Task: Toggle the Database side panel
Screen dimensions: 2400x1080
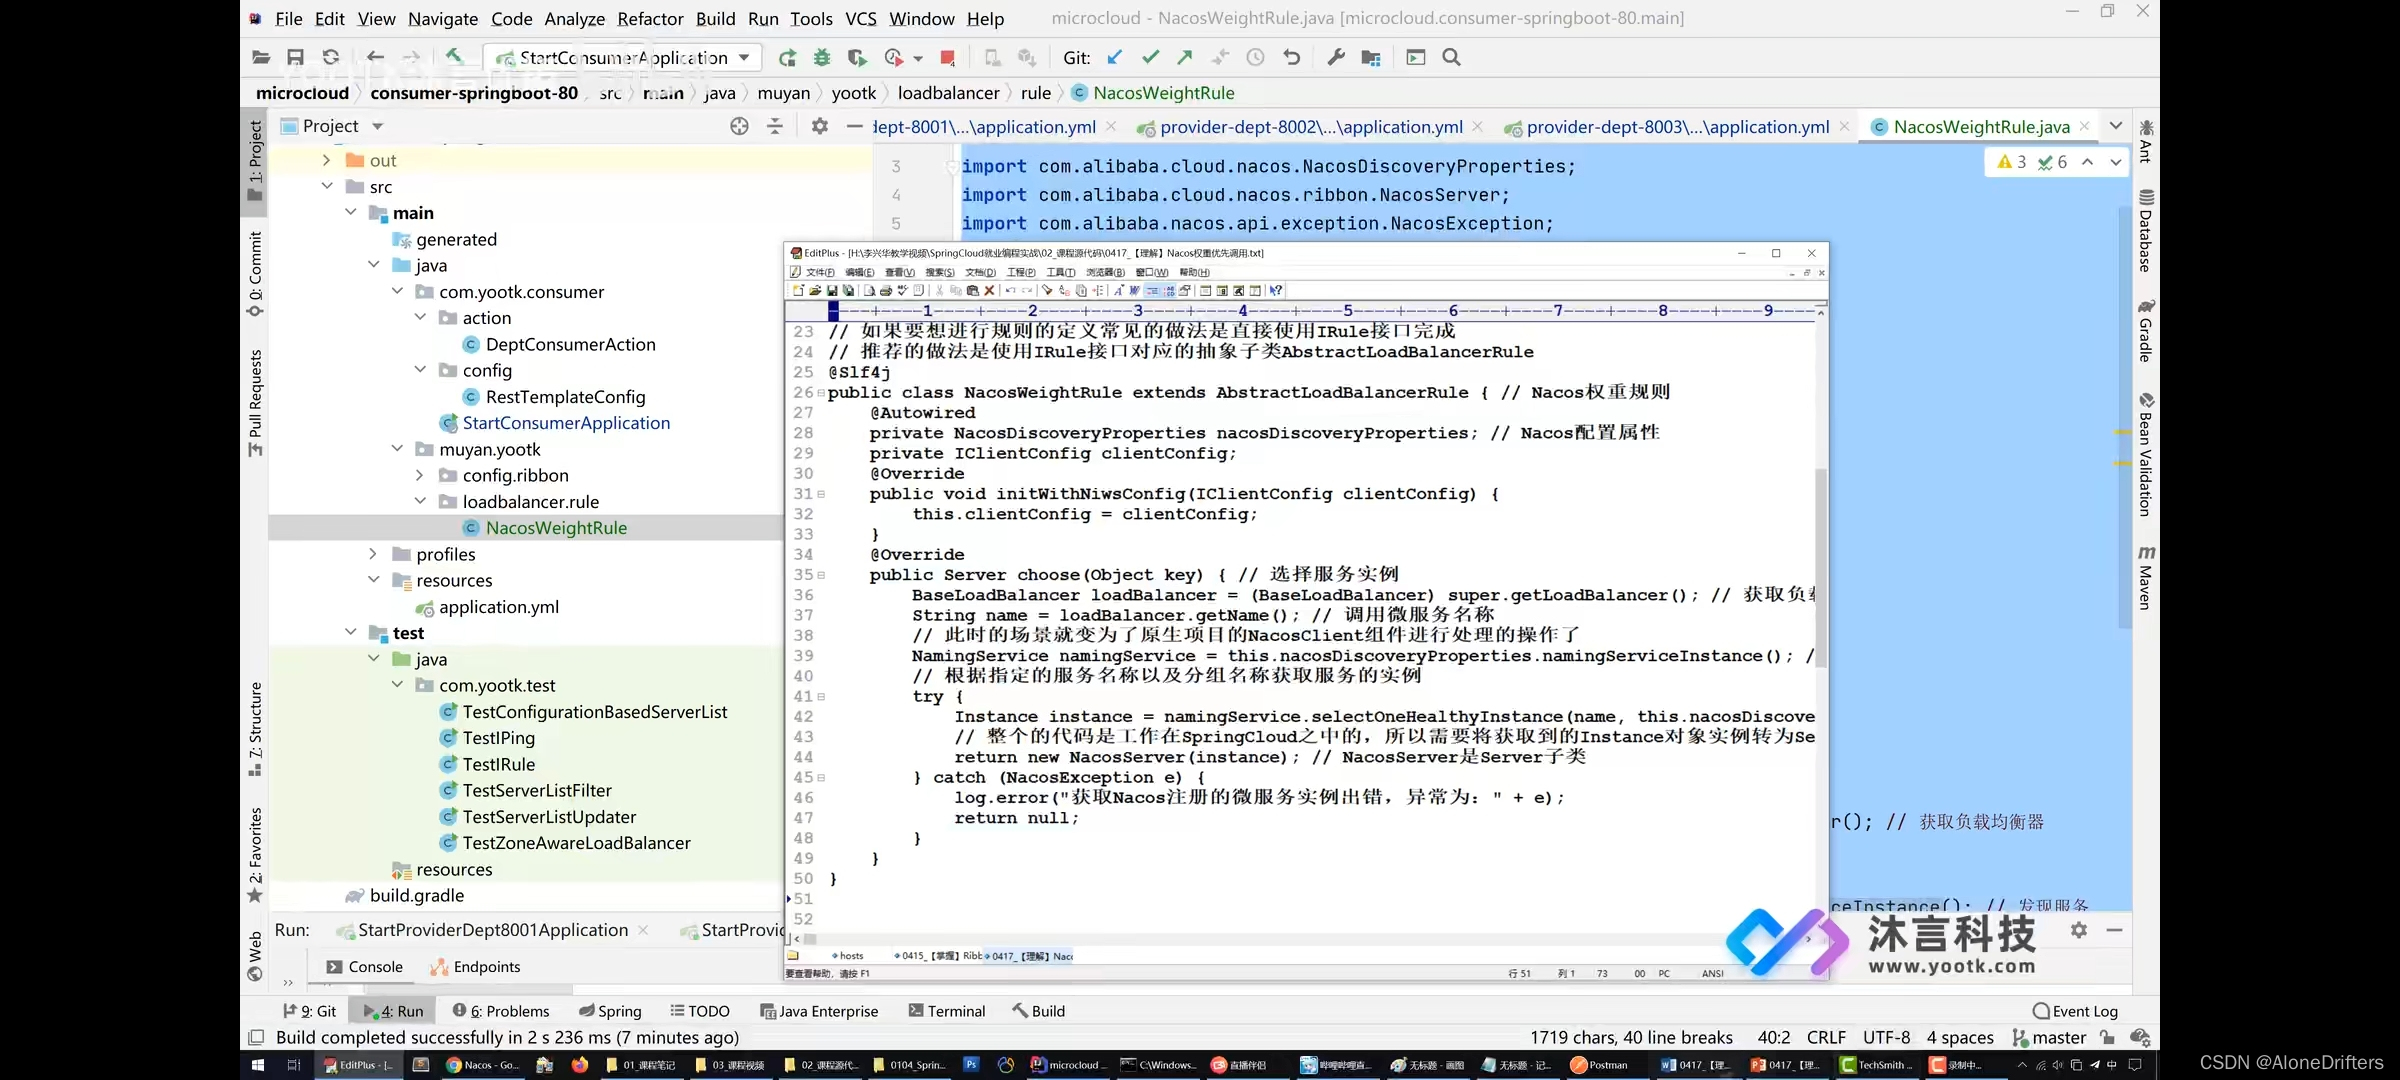Action: tap(2145, 232)
